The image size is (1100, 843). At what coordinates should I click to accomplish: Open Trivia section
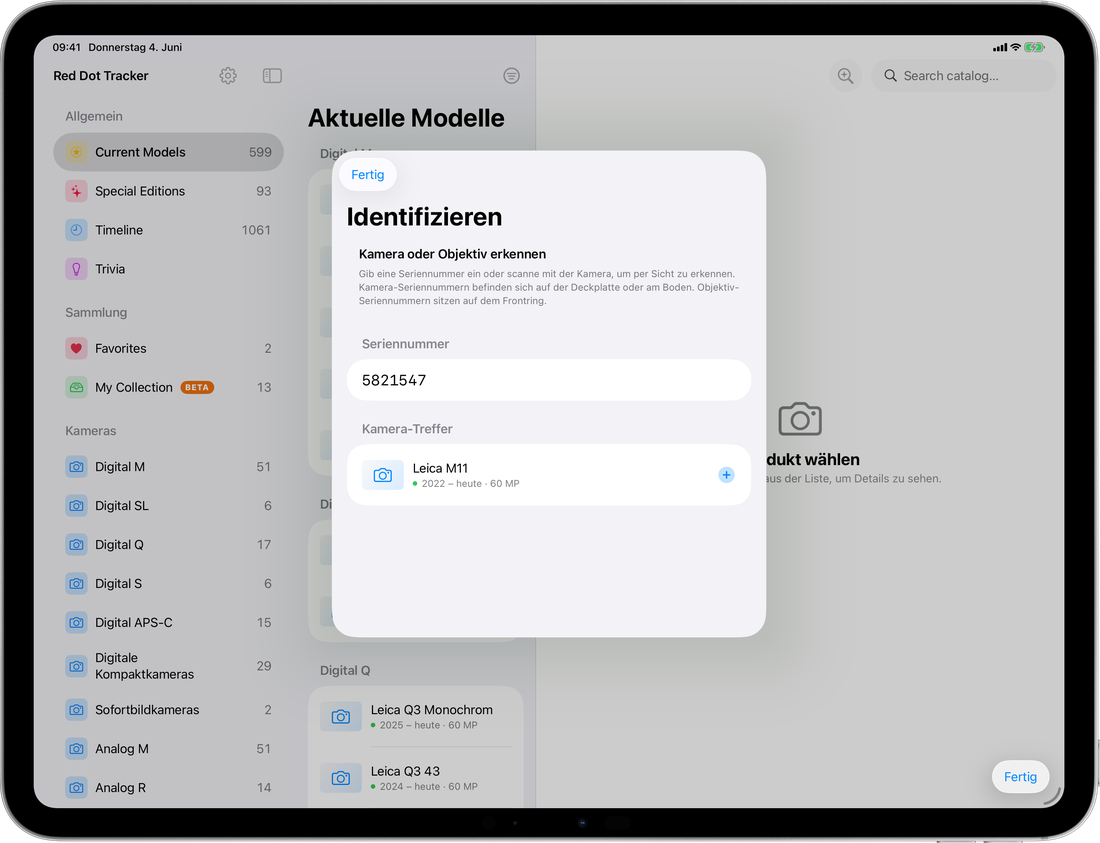click(168, 269)
